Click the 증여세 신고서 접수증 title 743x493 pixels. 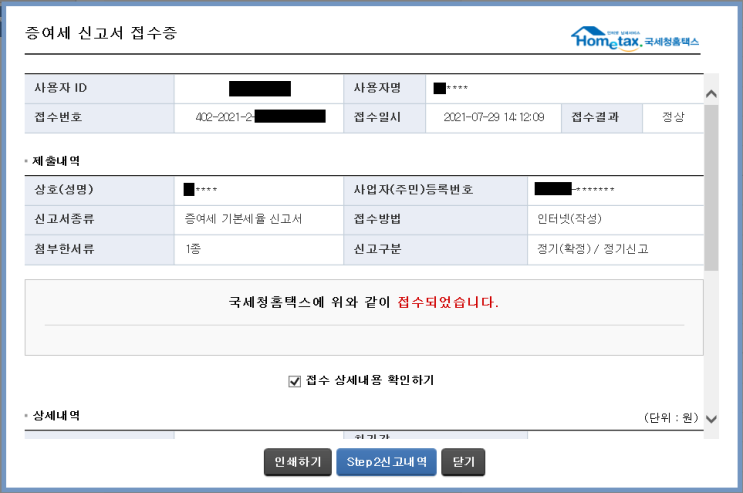point(101,33)
